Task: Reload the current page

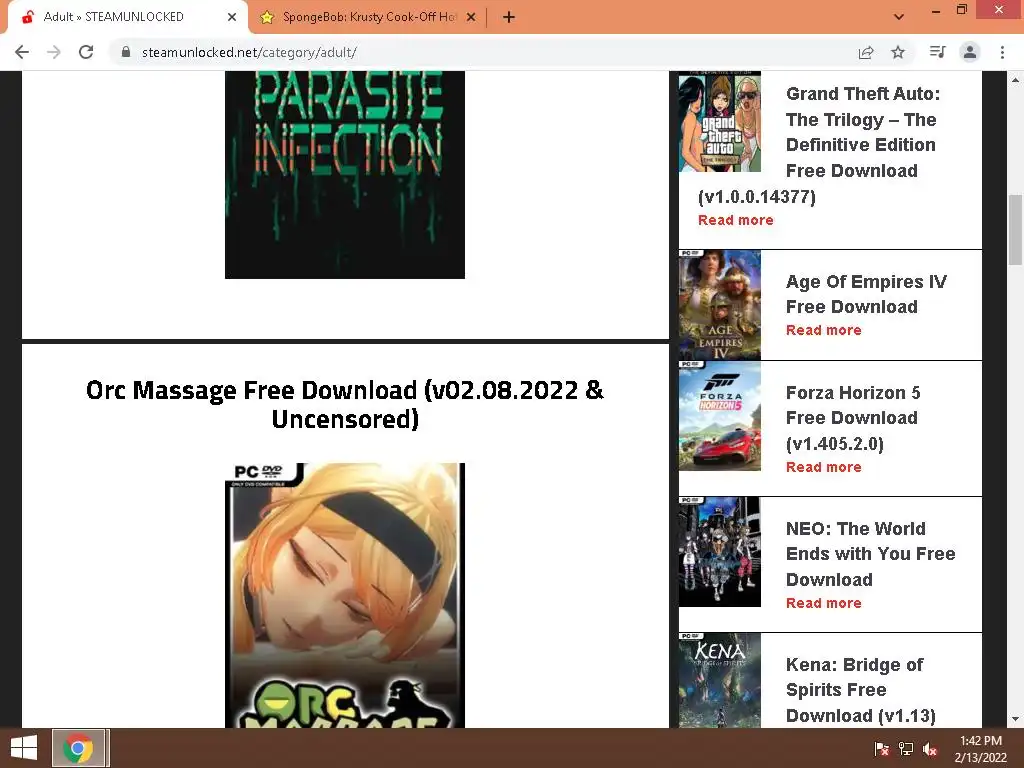Action: tap(86, 52)
